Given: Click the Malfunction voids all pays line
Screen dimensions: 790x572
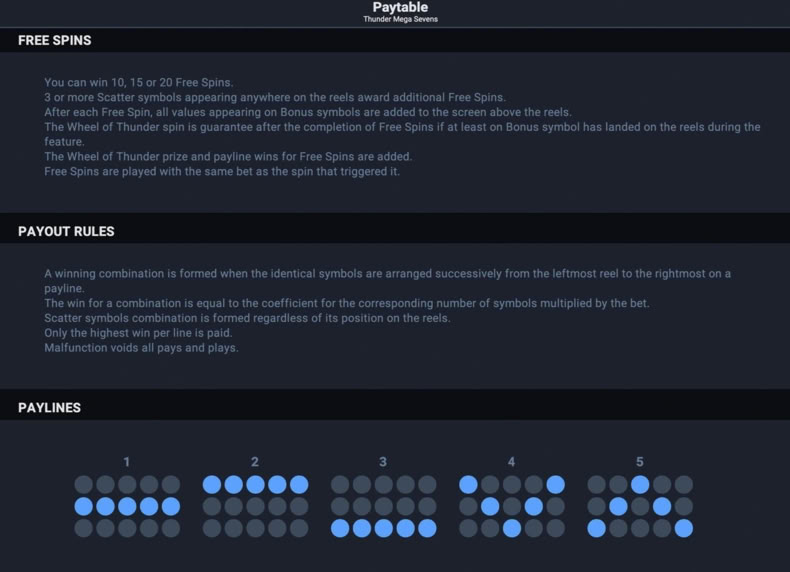Looking at the screenshot, I should pos(142,348).
